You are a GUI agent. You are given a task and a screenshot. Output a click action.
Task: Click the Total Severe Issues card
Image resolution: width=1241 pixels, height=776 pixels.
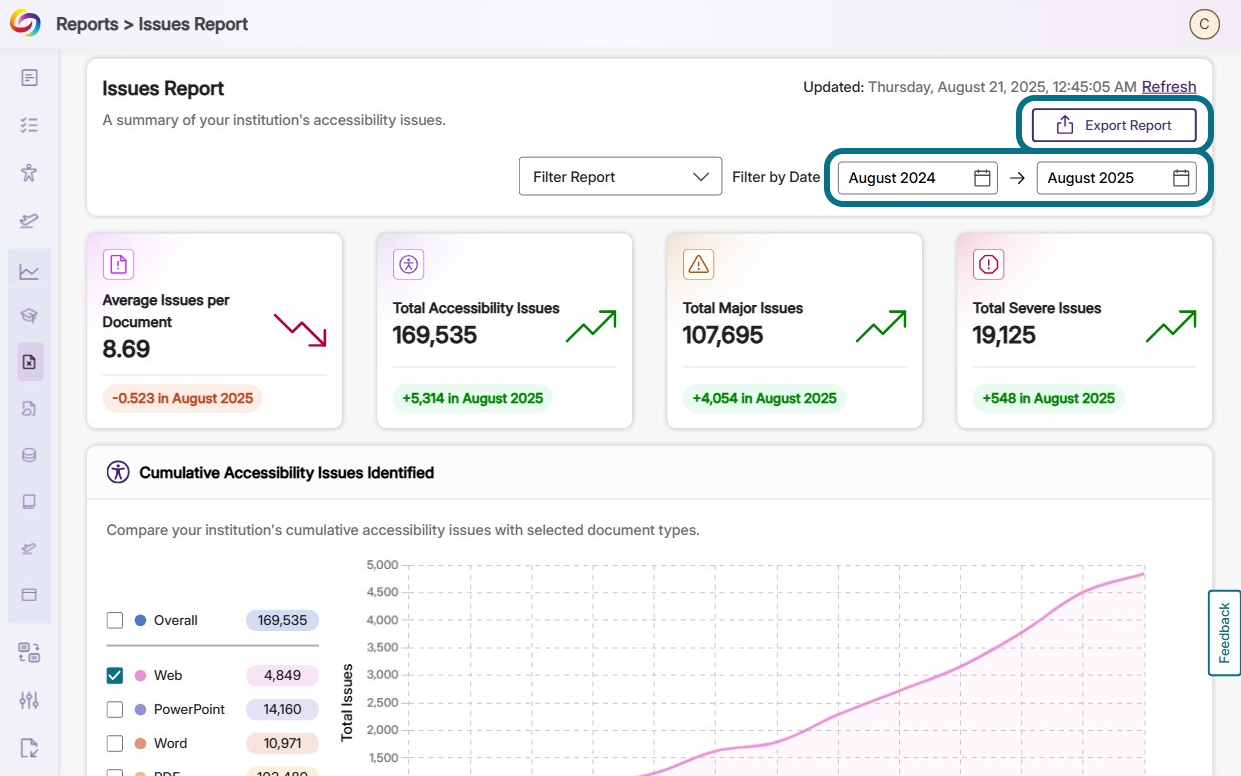pos(1084,331)
